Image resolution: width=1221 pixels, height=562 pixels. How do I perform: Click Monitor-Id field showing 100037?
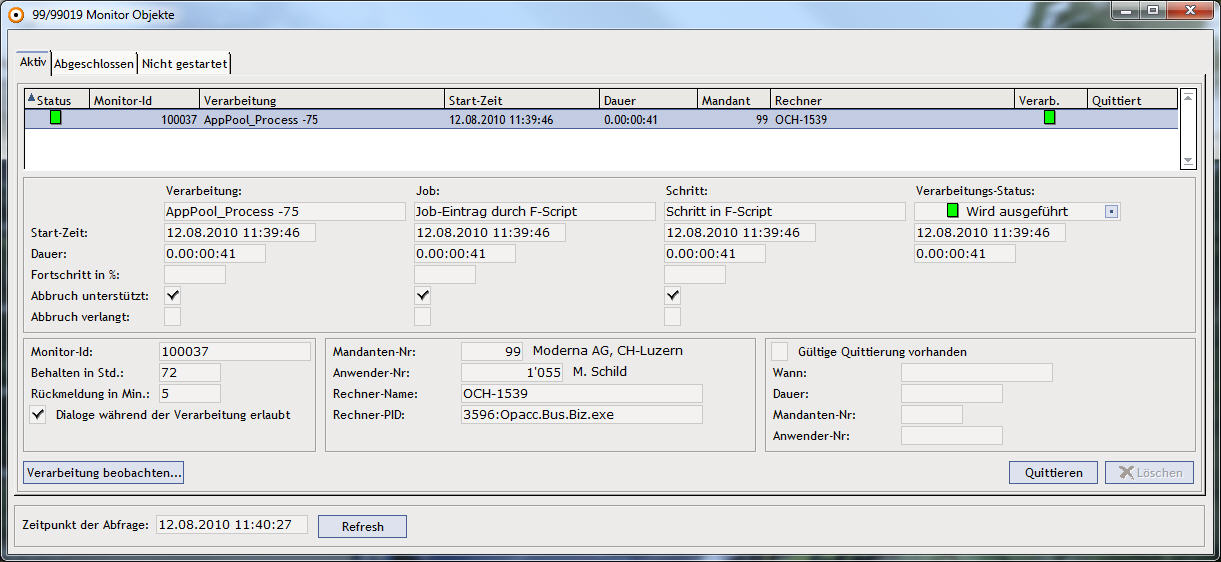coord(235,351)
